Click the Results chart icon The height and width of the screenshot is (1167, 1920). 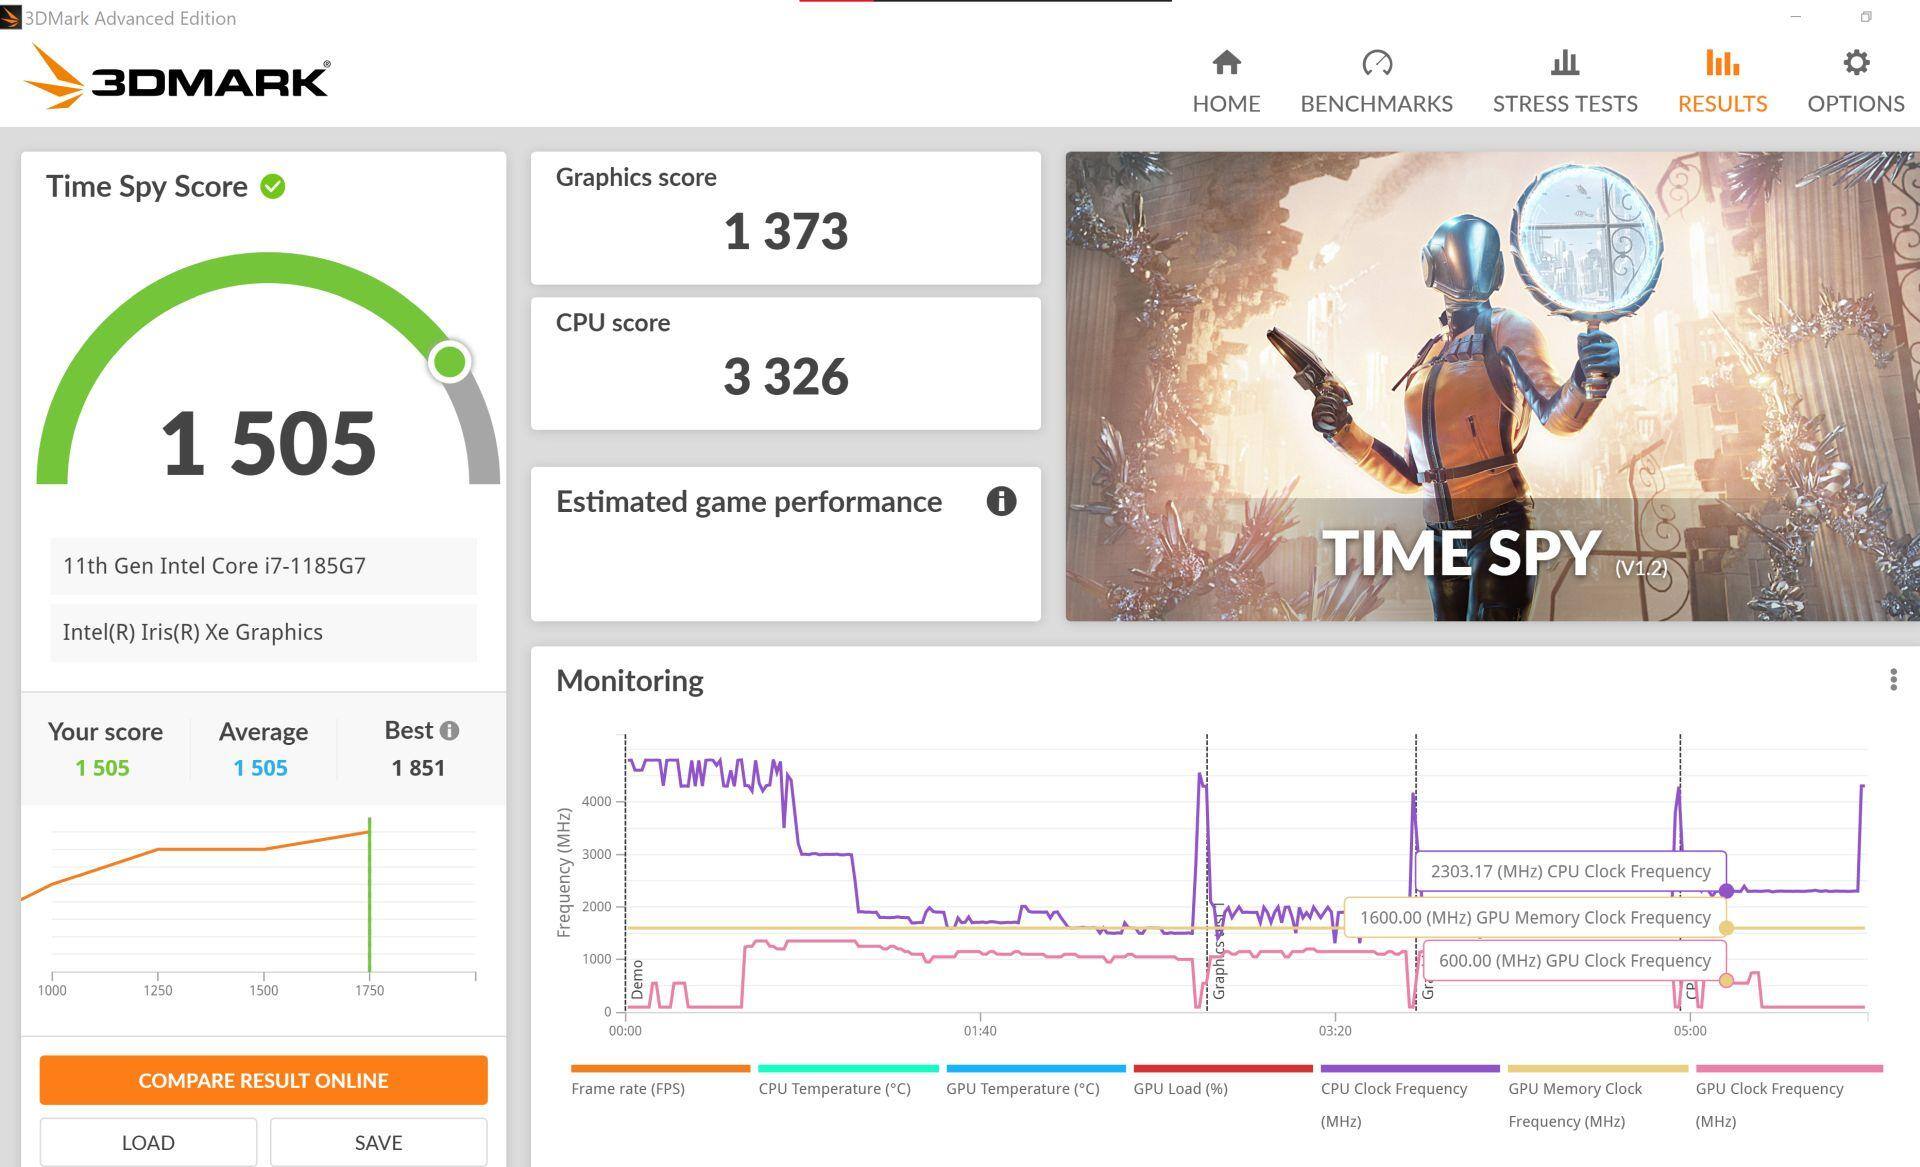[x=1721, y=64]
